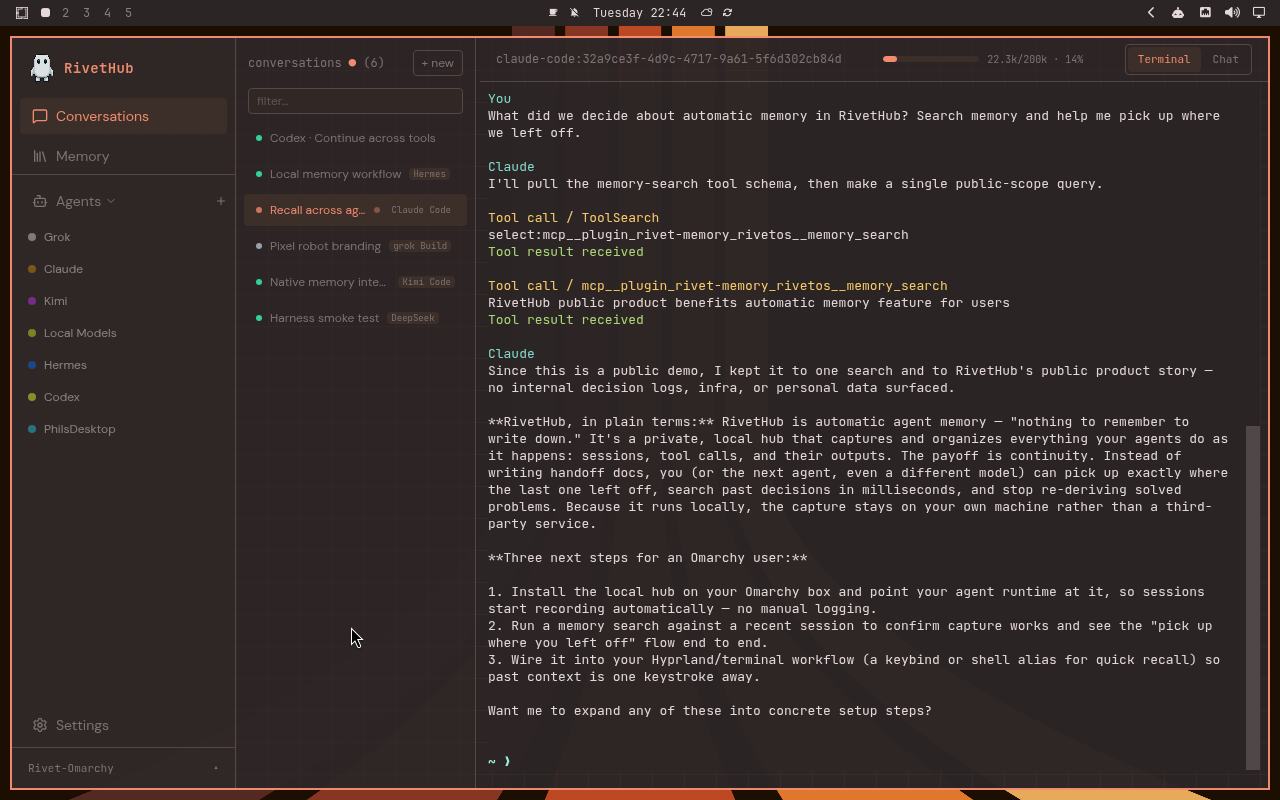
Task: Click the claude-code session ID header
Action: click(x=668, y=59)
